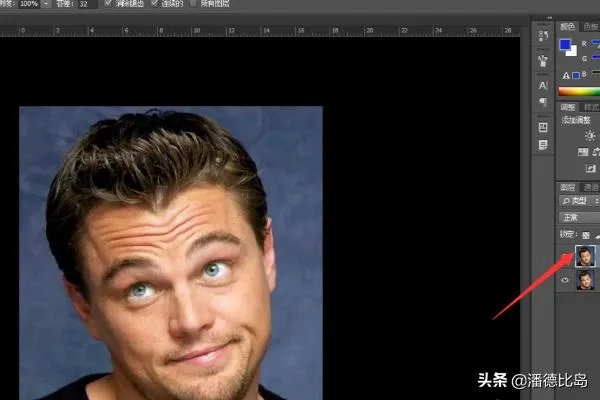Open the notes panel icon in strip
Image resolution: width=600 pixels, height=400 pixels.
click(543, 145)
